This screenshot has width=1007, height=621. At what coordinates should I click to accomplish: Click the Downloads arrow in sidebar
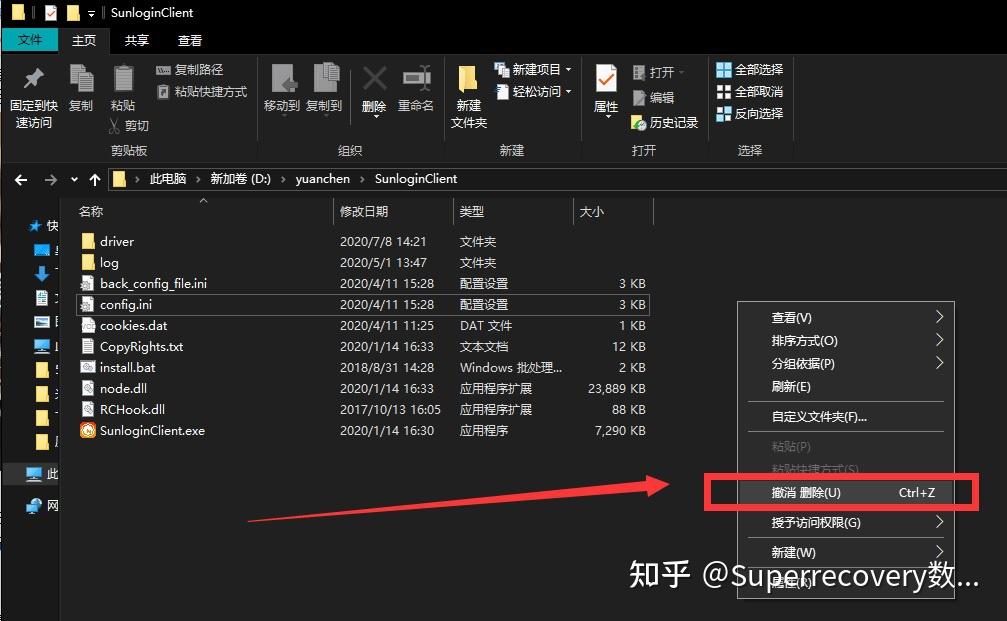42,274
